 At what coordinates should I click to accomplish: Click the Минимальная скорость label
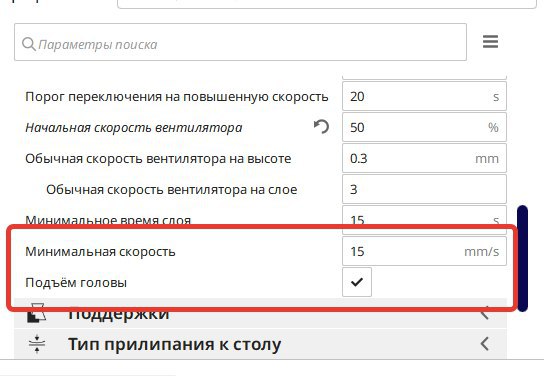click(x=100, y=251)
